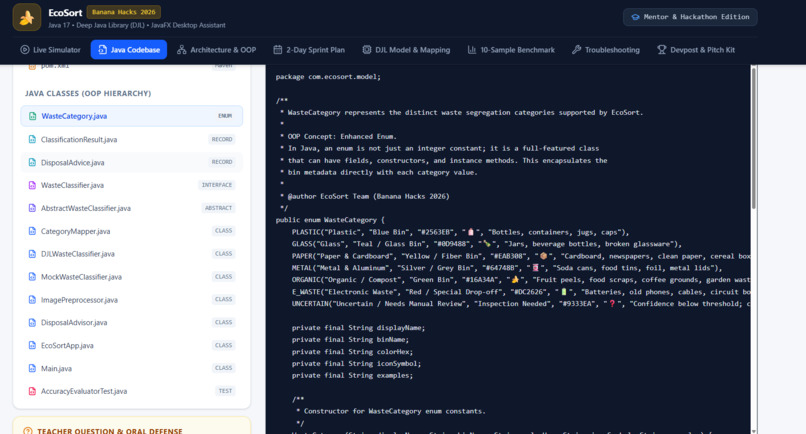Click the file icon of AbstractWasteClassifier.java
Image resolution: width=806 pixels, height=434 pixels.
pos(32,208)
